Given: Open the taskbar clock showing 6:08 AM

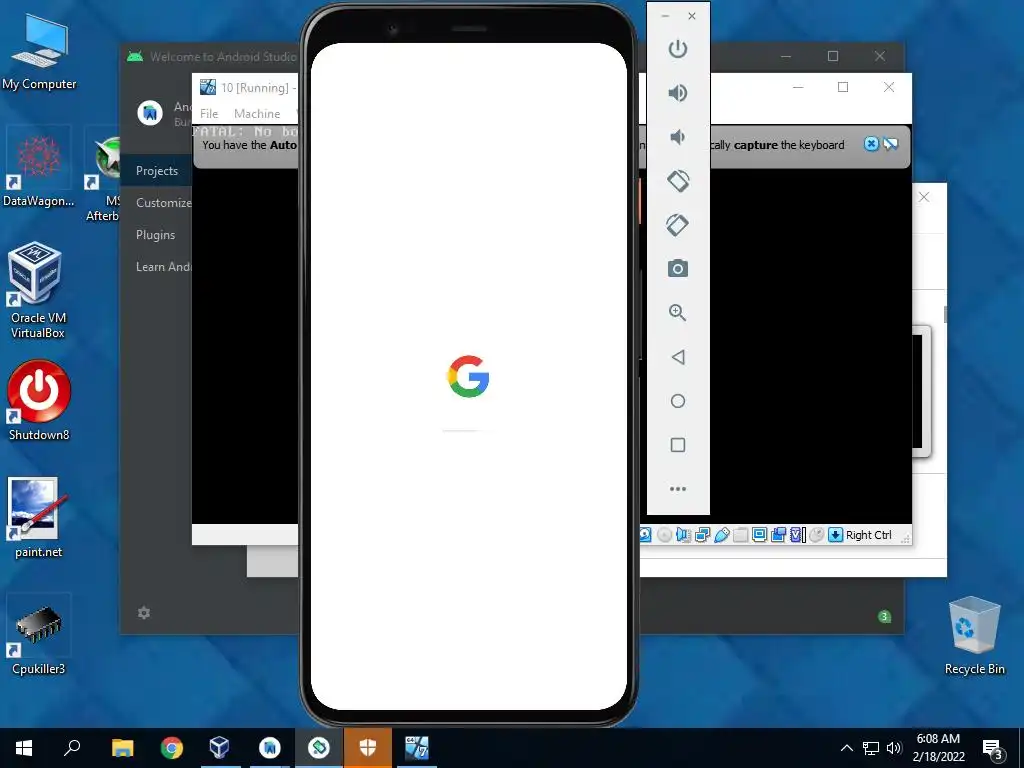Looking at the screenshot, I should tap(938, 748).
